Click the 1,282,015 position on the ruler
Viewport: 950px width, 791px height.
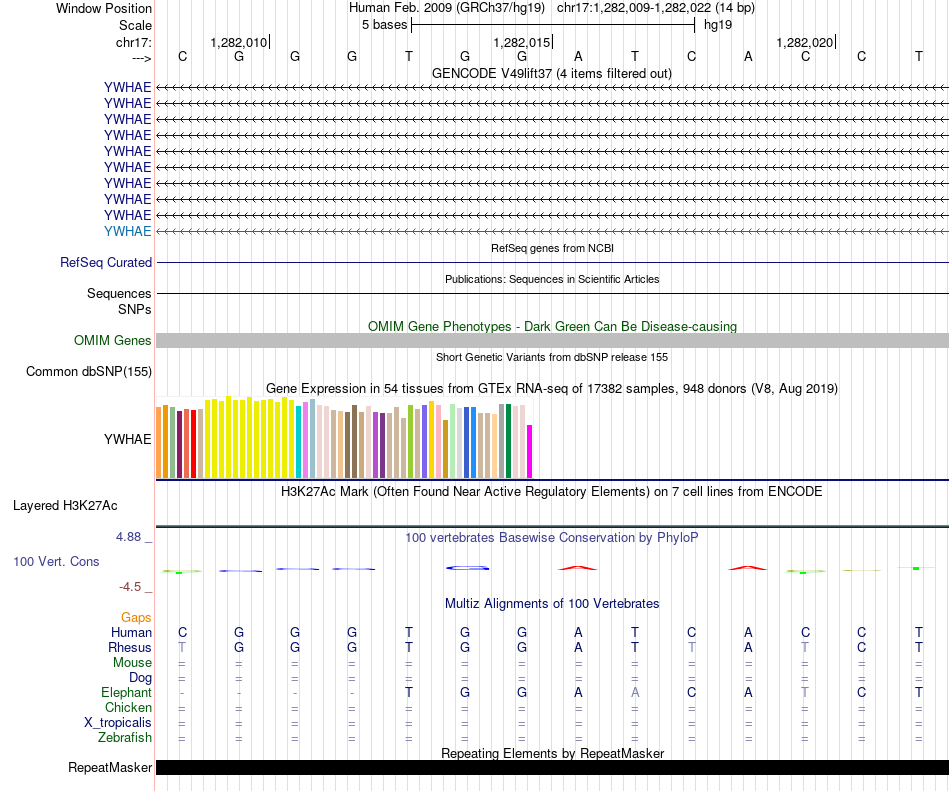tap(522, 43)
